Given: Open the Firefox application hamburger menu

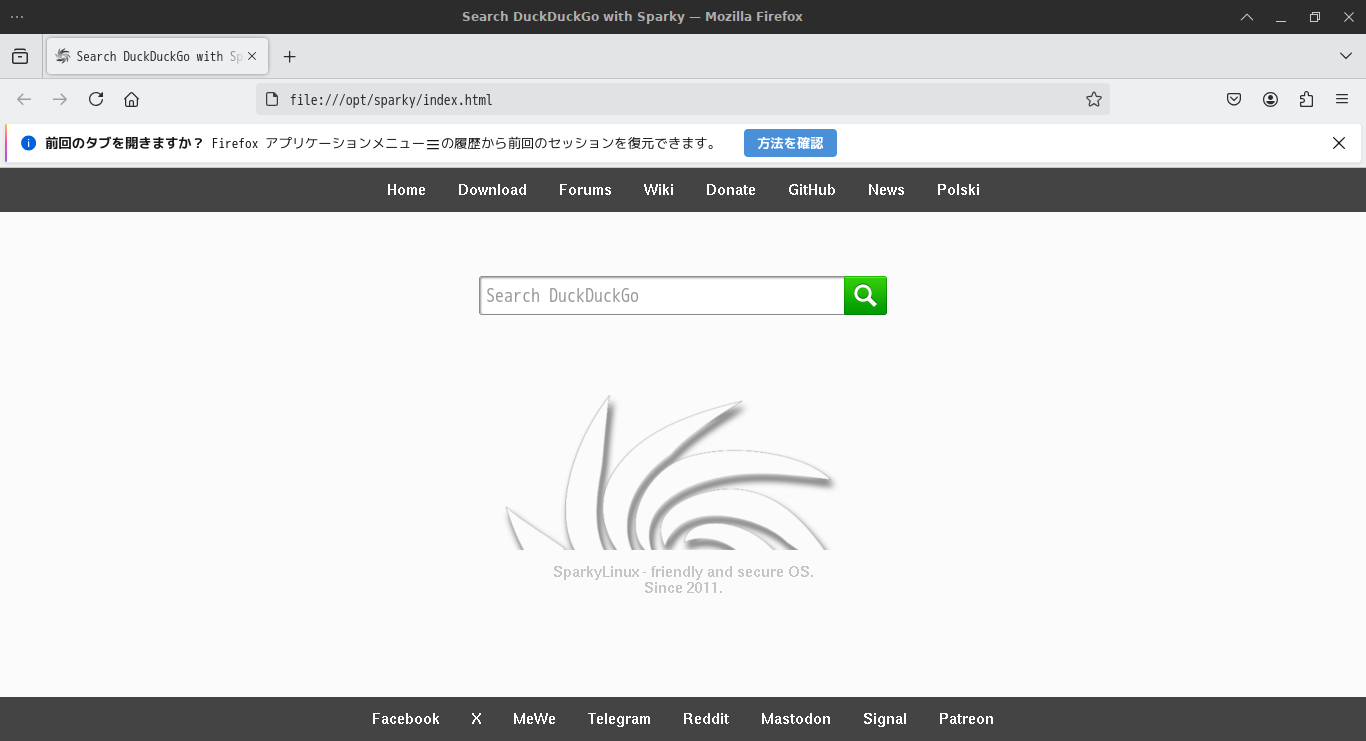Looking at the screenshot, I should click(1342, 99).
